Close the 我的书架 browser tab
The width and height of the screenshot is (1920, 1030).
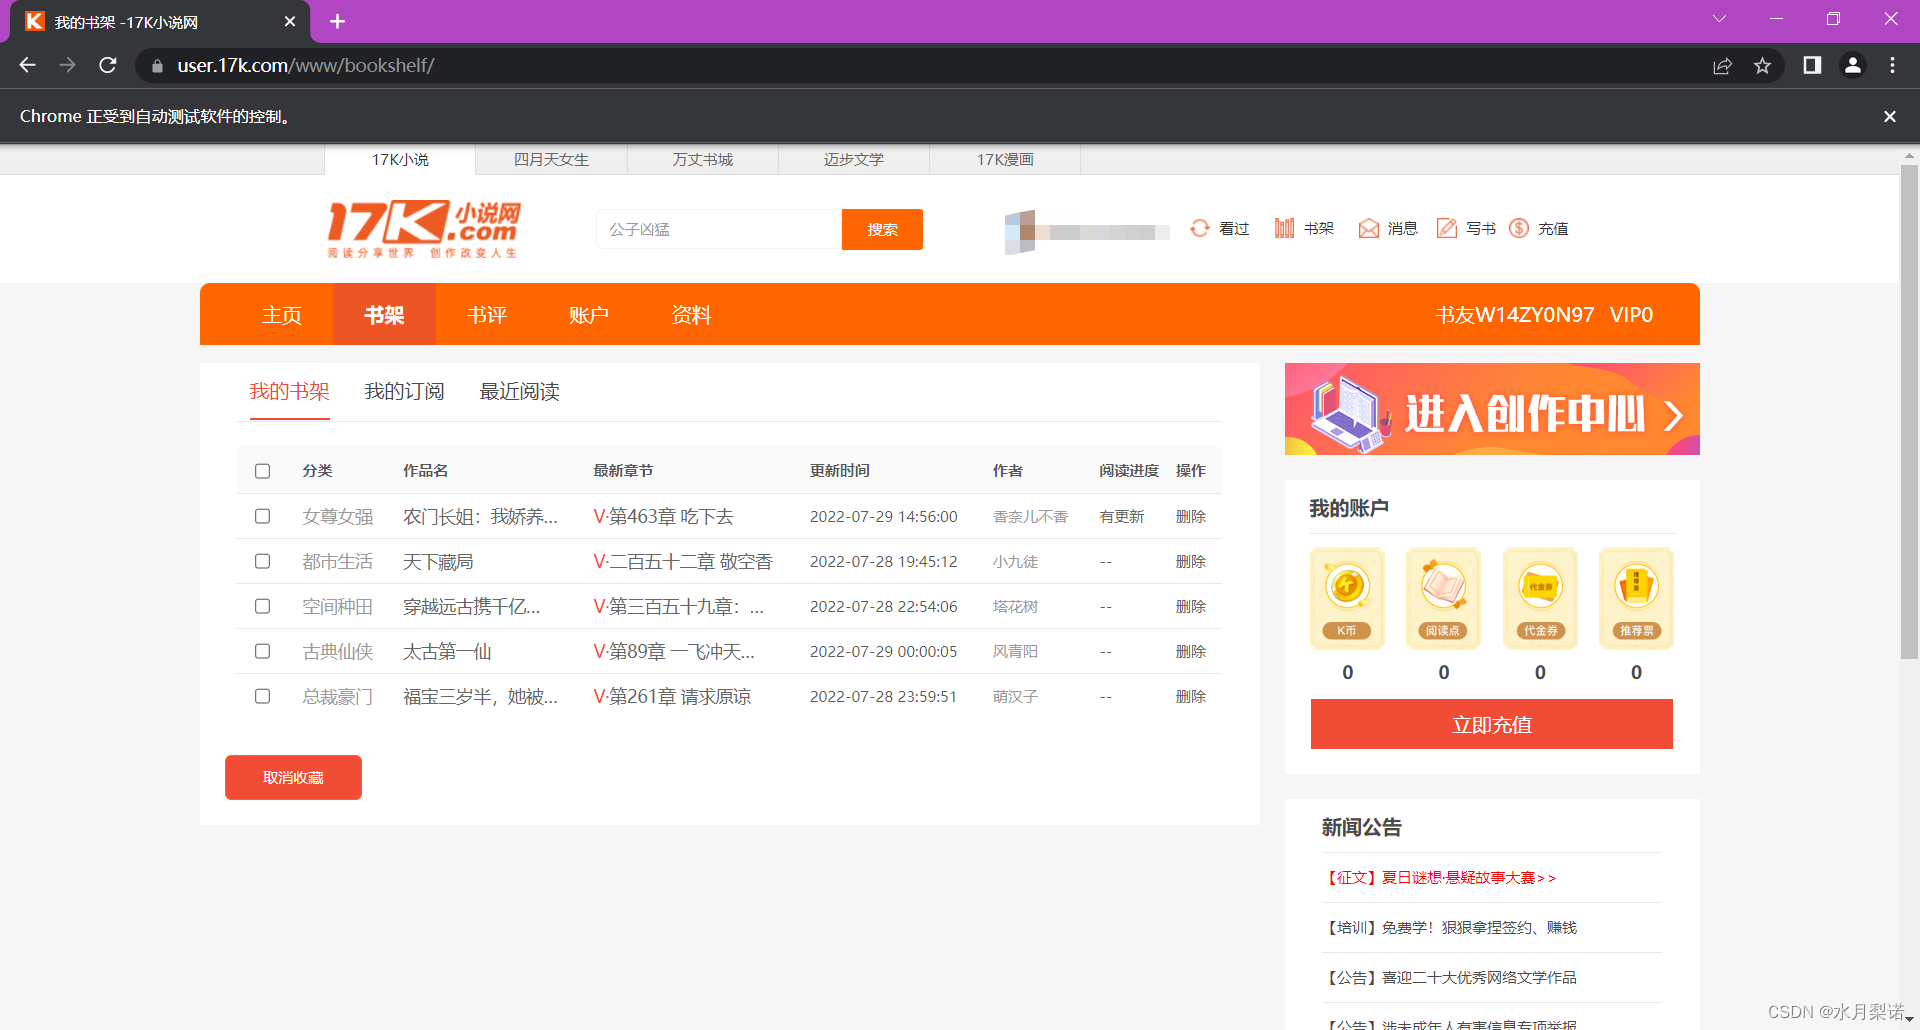pos(290,21)
